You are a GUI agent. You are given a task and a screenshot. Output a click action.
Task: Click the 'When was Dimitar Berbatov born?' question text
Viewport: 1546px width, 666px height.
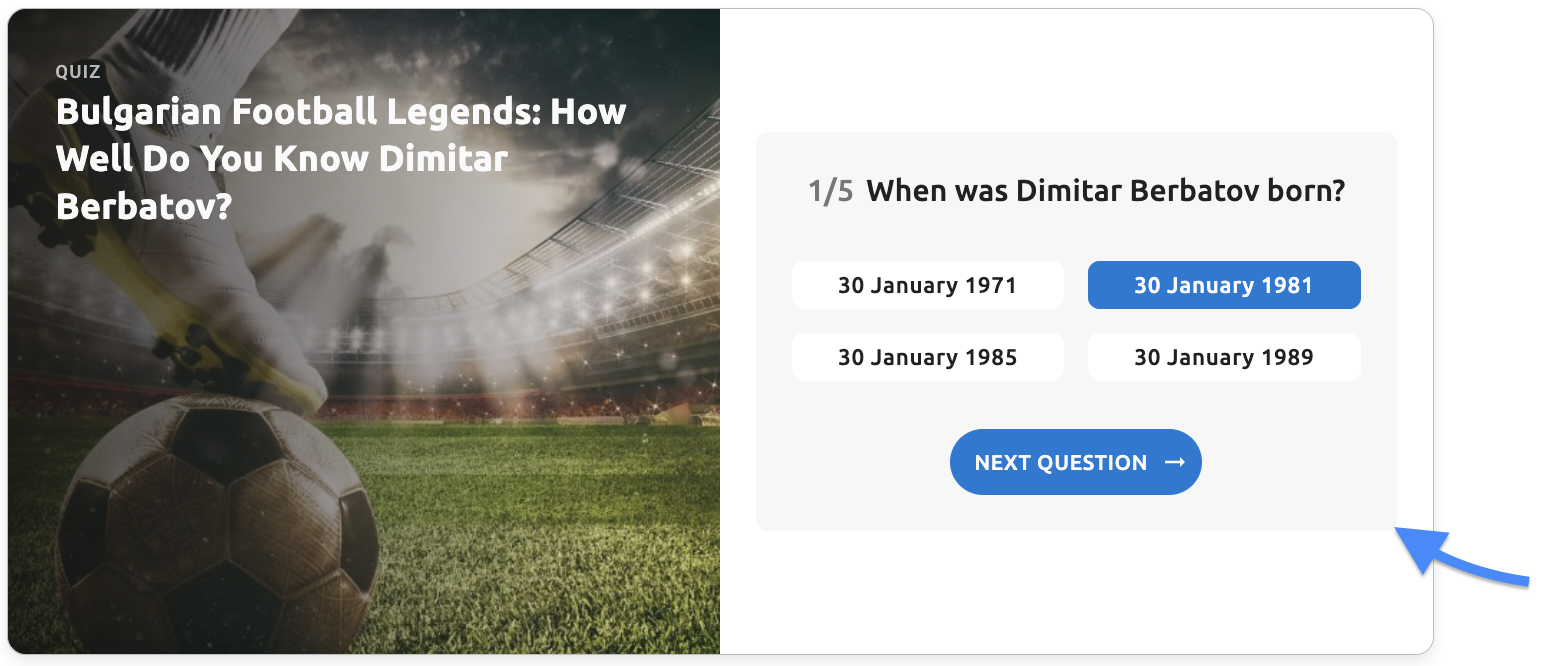pos(1105,190)
